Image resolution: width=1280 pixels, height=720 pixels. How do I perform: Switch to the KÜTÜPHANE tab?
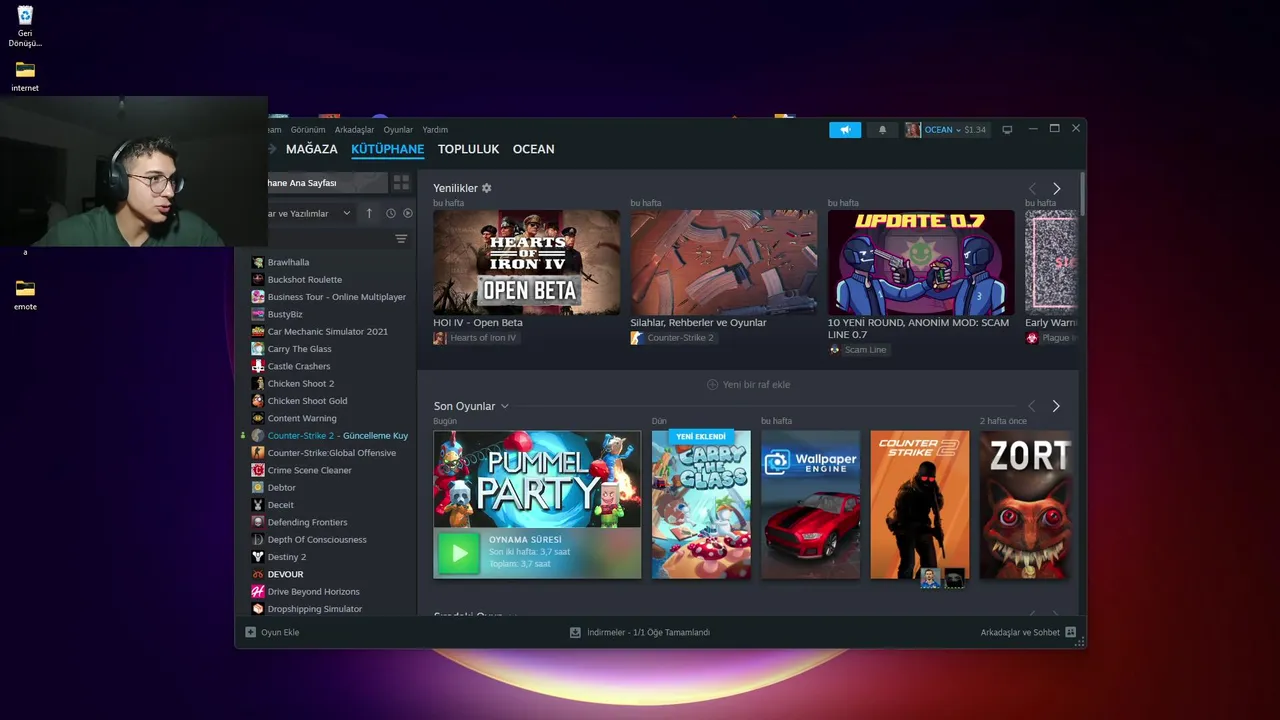coord(388,149)
